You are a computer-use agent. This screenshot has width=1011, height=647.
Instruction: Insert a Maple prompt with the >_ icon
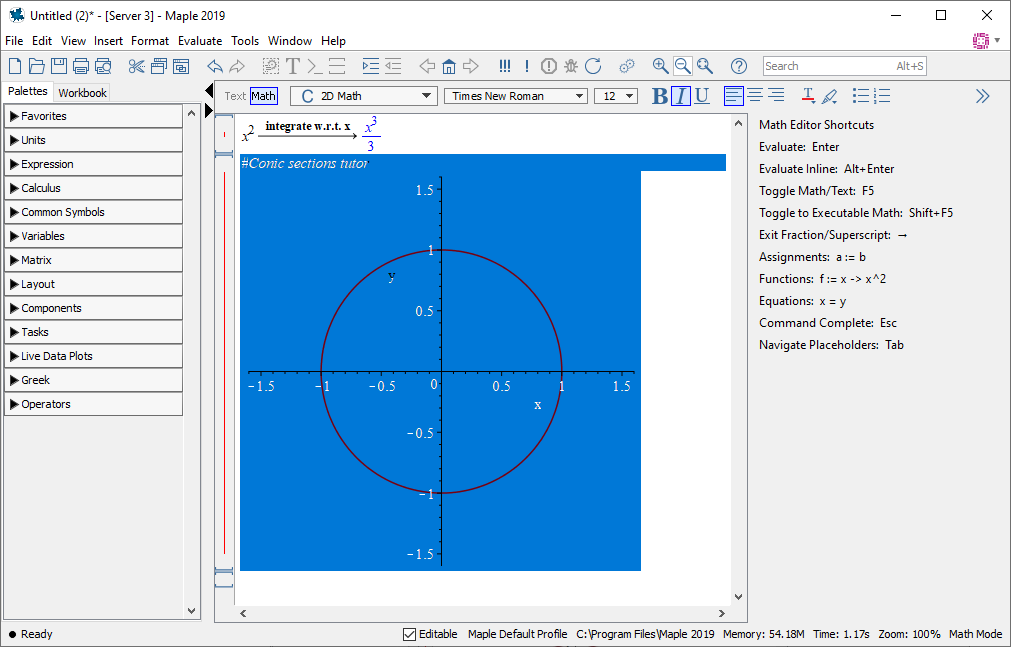(315, 66)
